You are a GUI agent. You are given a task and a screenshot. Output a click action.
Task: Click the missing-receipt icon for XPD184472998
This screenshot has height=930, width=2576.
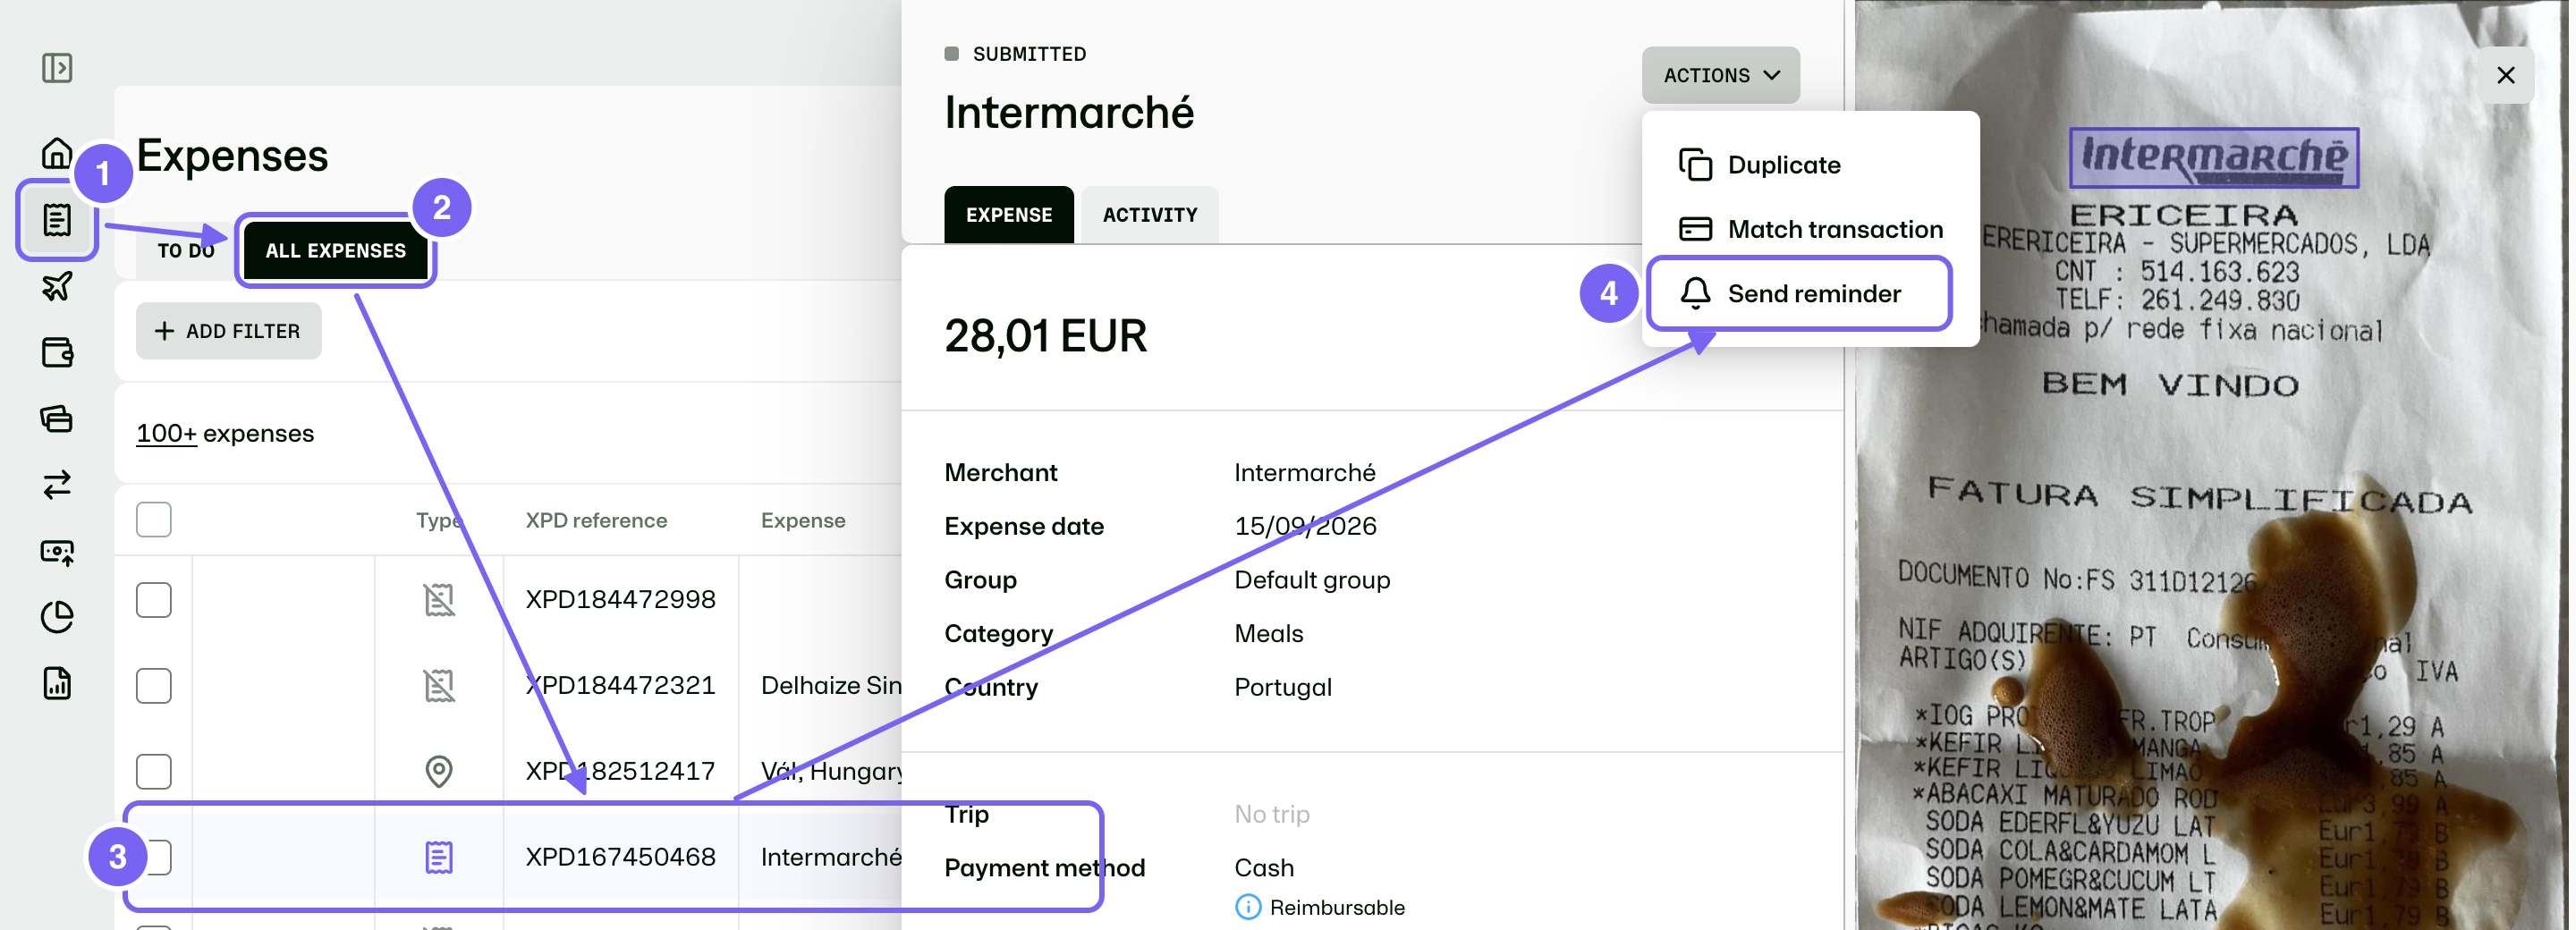click(439, 599)
